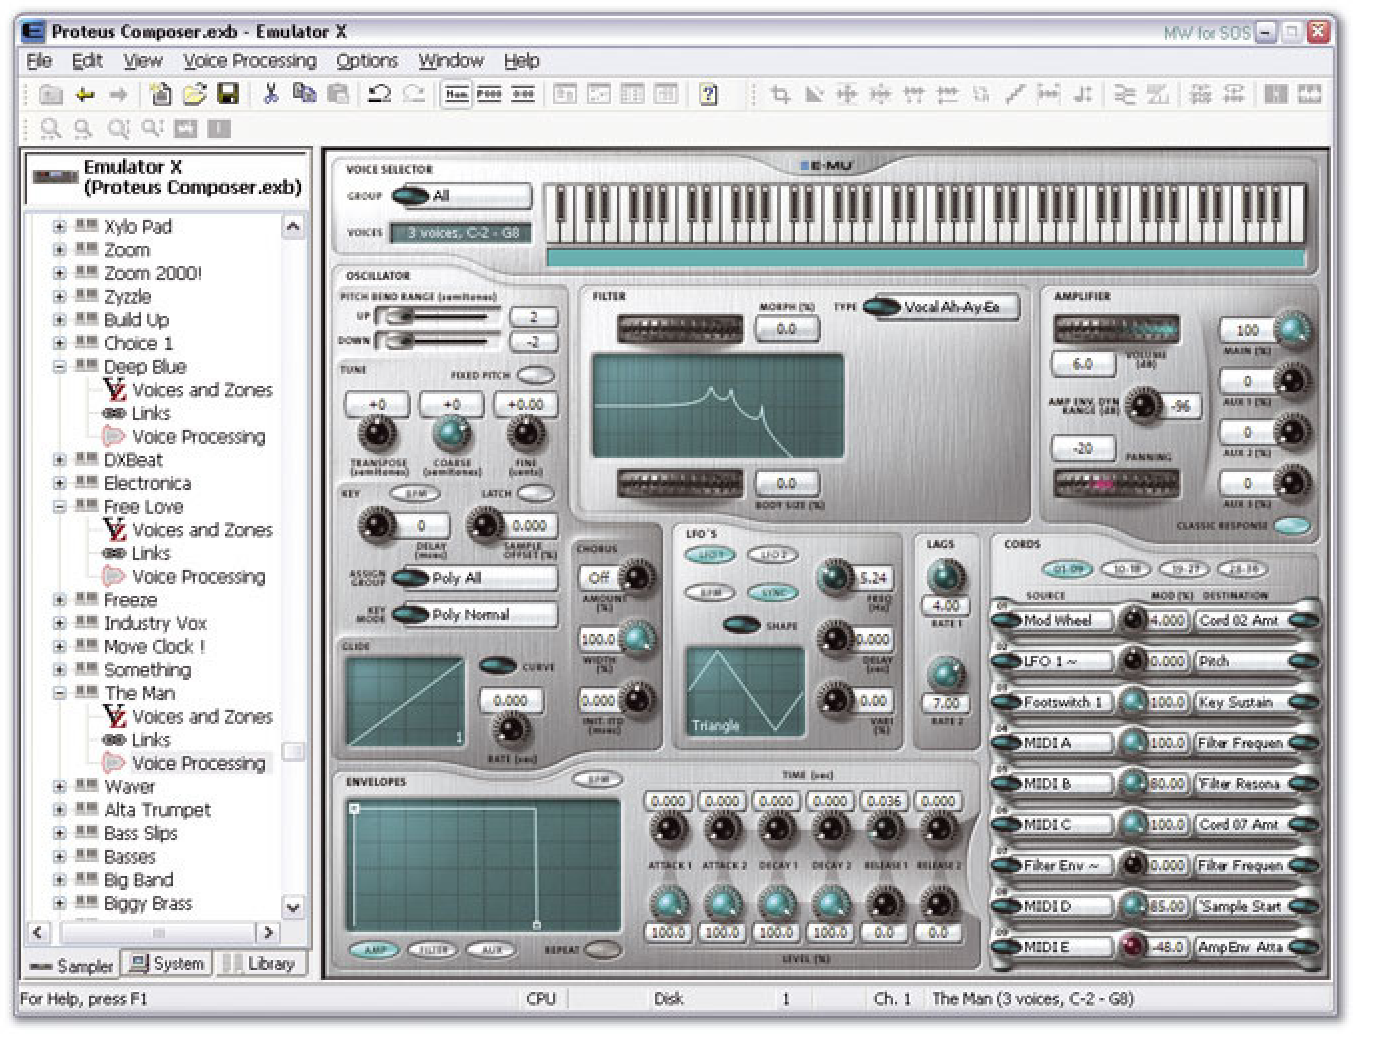Open the Group 'All' dropdown
1376x1041 pixels.
(461, 196)
